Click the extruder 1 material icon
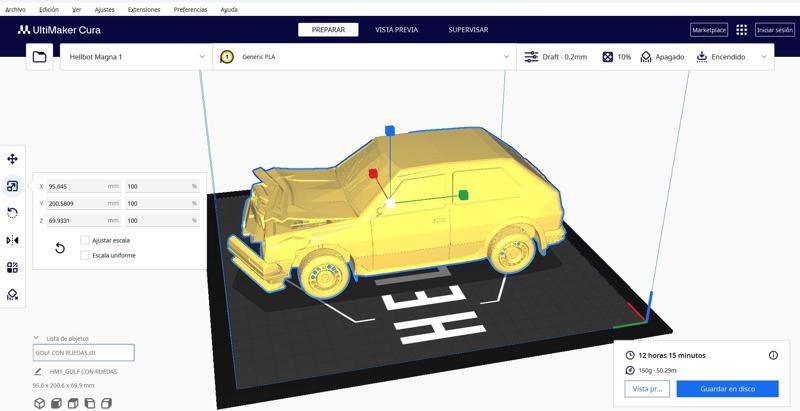The height and width of the screenshot is (411, 800). pos(227,57)
